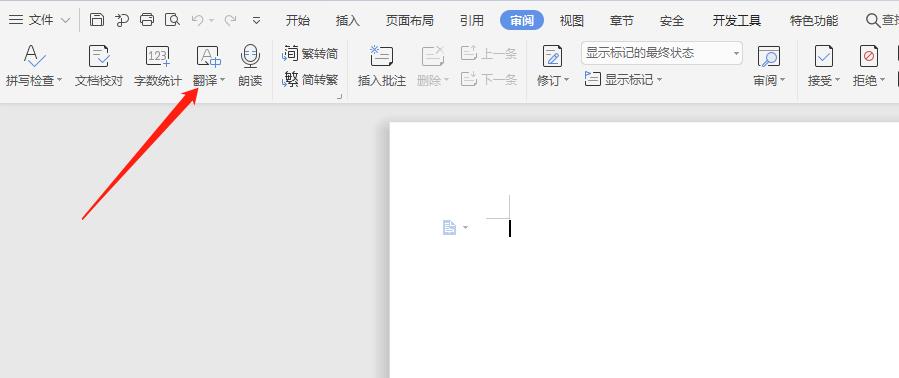This screenshot has width=899, height=378.
Task: Expand the 审阅 pane dropdown arrow
Action: 783,80
